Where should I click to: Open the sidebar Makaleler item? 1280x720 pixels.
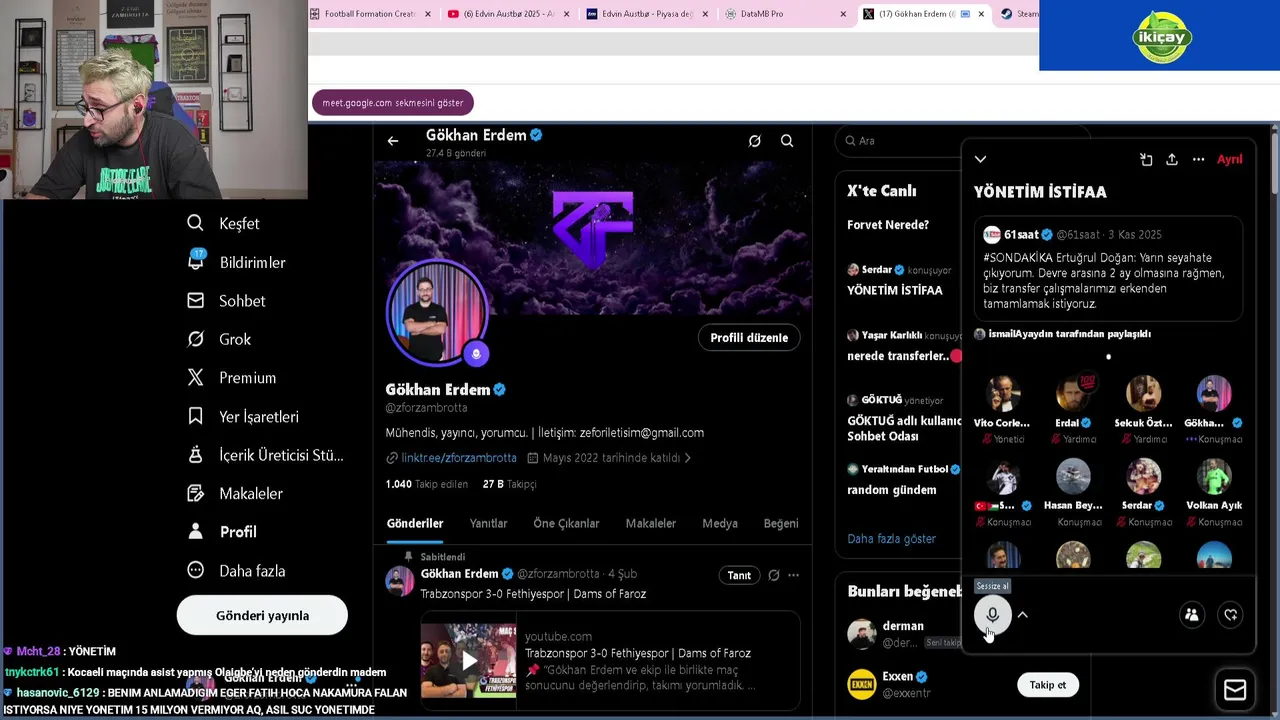235,493
